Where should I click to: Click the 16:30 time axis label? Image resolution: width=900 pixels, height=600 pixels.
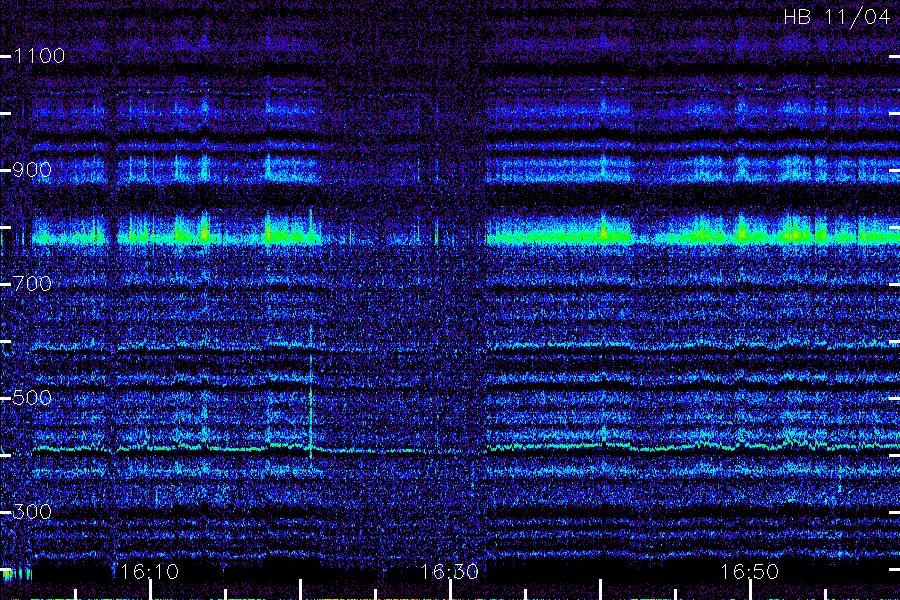[x=449, y=571]
